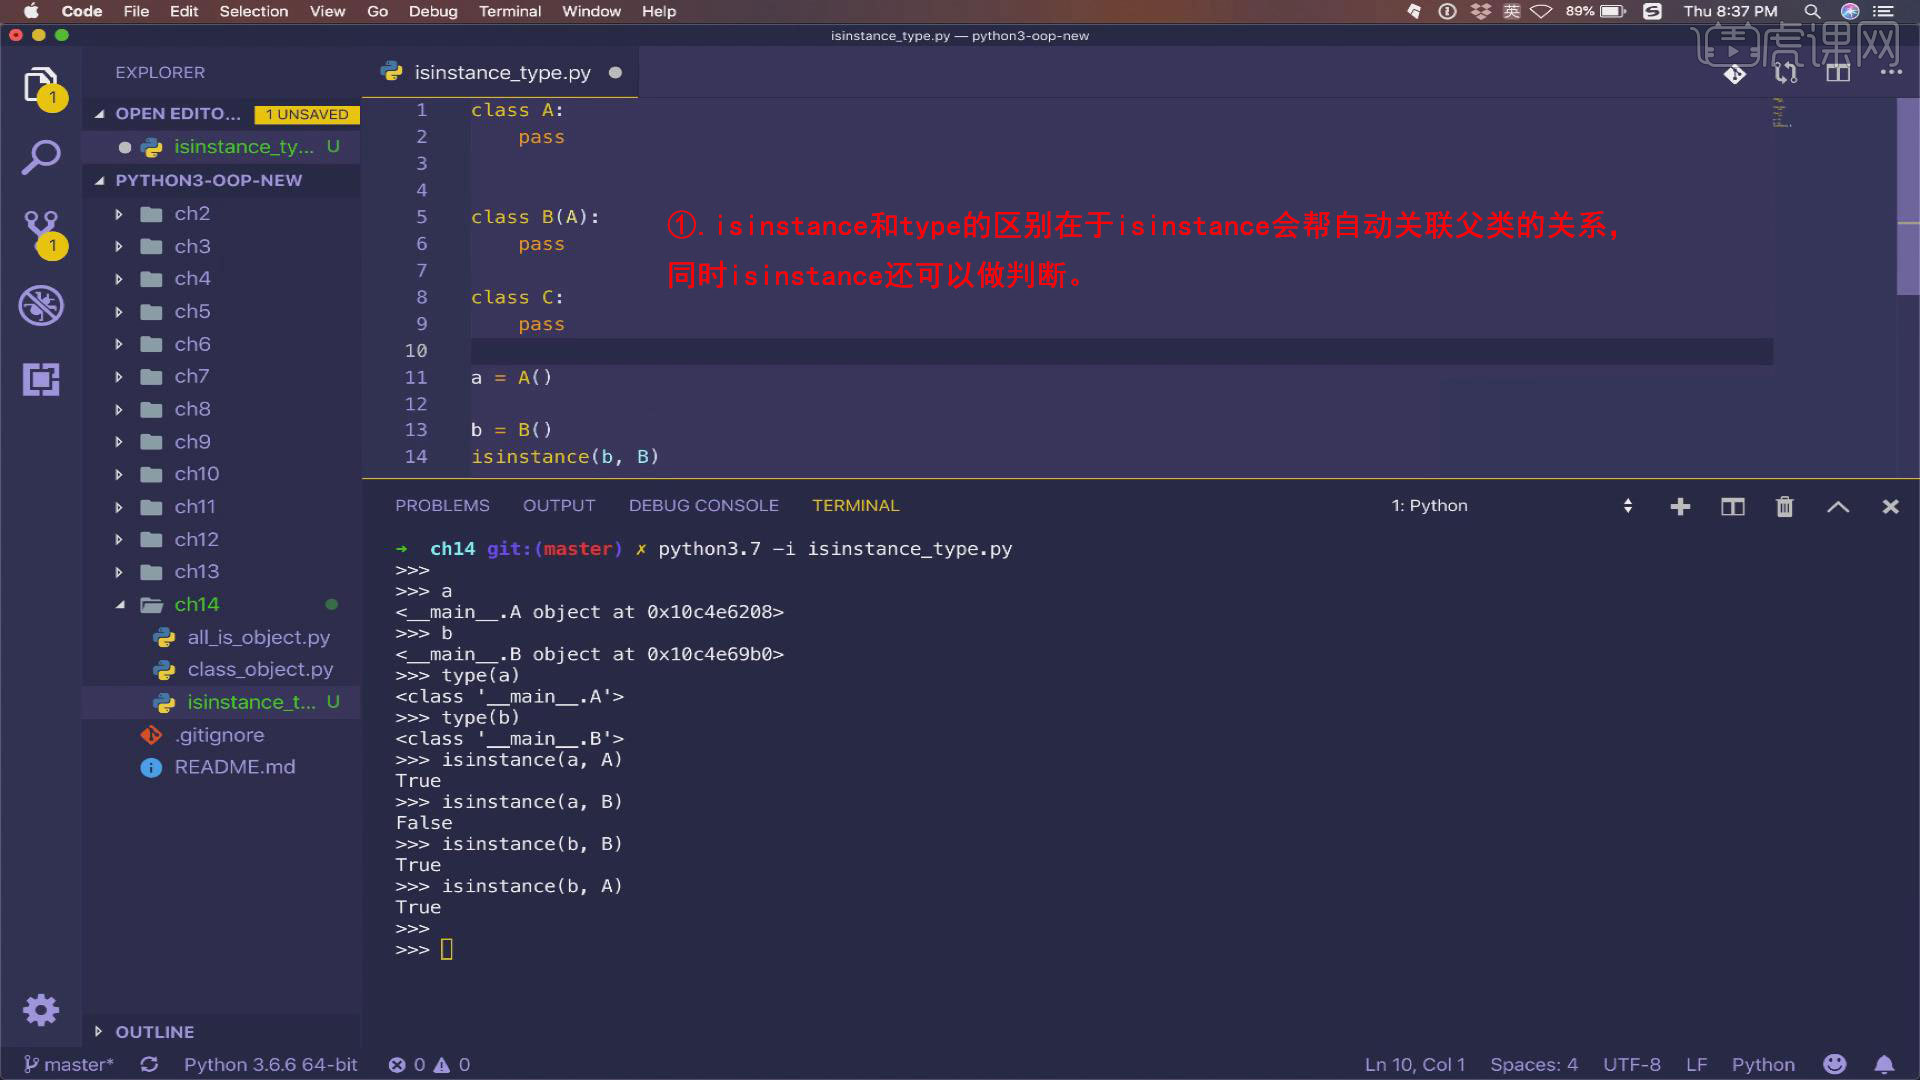Click the editor vertical scrollbar
Image resolution: width=1920 pixels, height=1080 pixels.
point(1908,196)
